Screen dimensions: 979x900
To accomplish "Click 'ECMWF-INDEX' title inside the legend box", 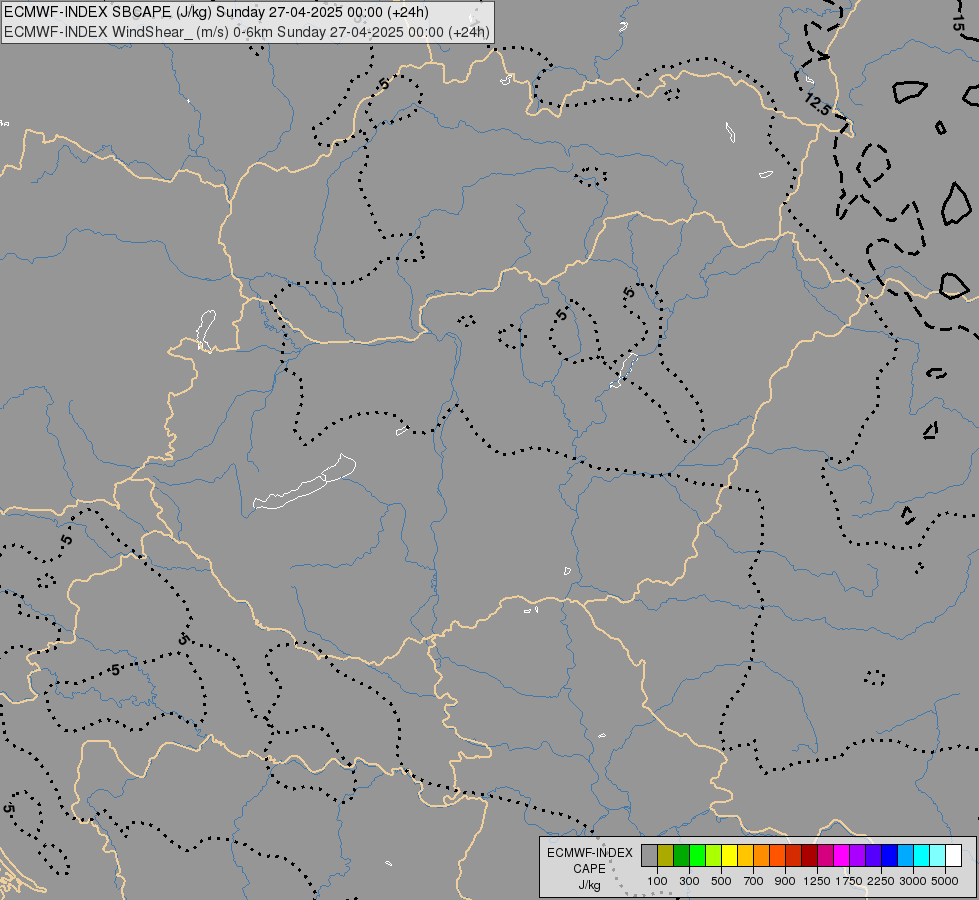I will point(589,853).
